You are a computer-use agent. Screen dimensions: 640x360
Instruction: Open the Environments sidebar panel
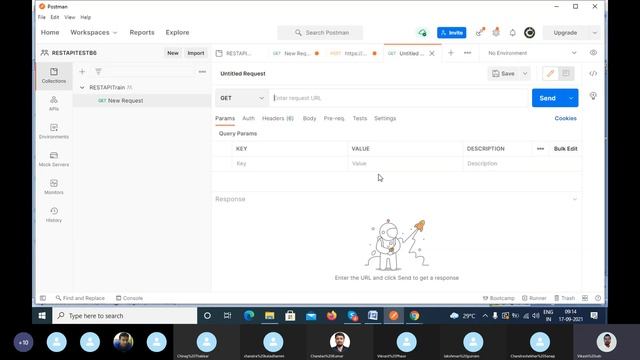pyautogui.click(x=54, y=131)
